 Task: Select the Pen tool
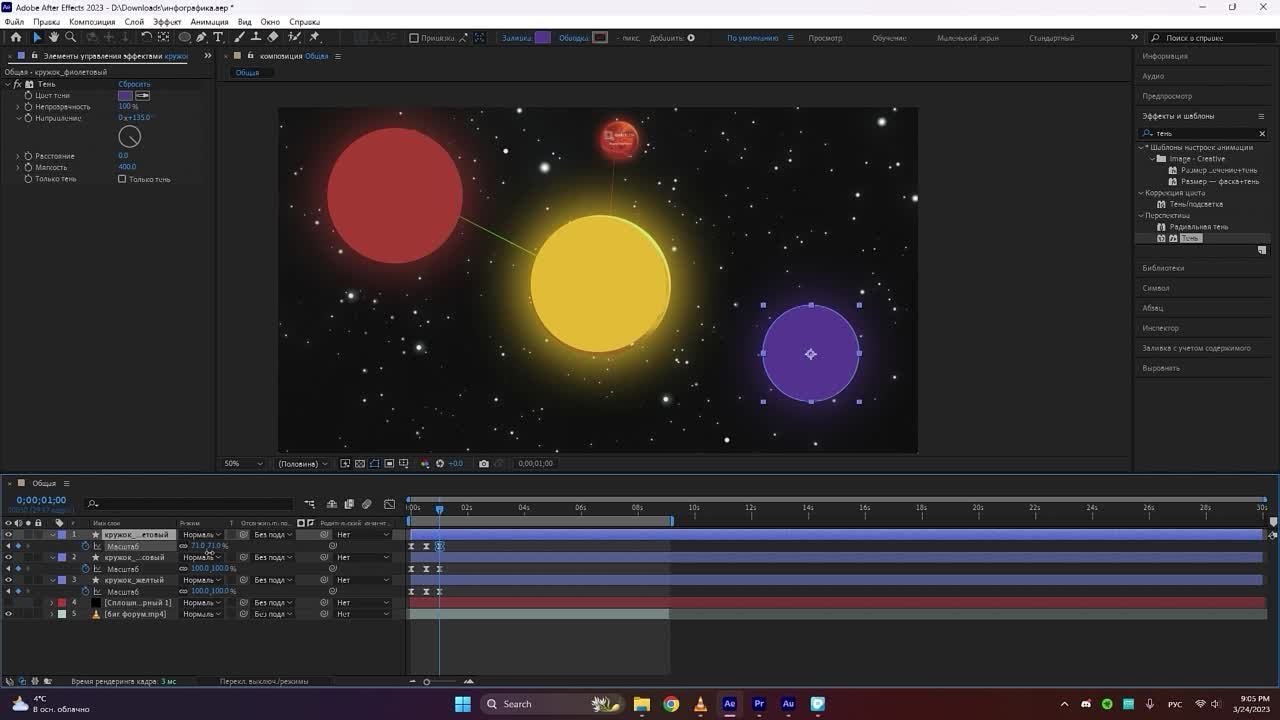(x=202, y=38)
